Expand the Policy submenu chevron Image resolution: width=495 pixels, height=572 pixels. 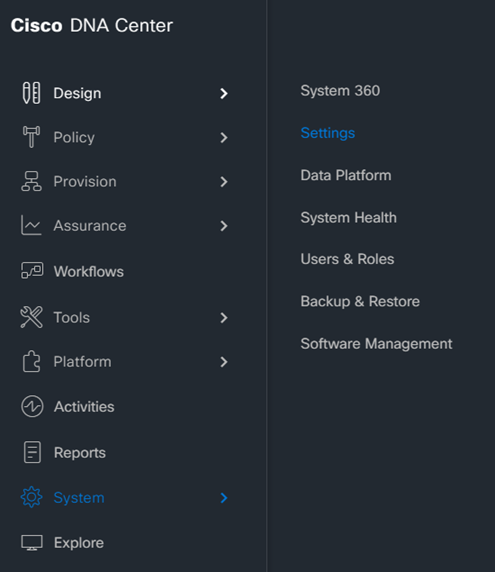pyautogui.click(x=224, y=138)
